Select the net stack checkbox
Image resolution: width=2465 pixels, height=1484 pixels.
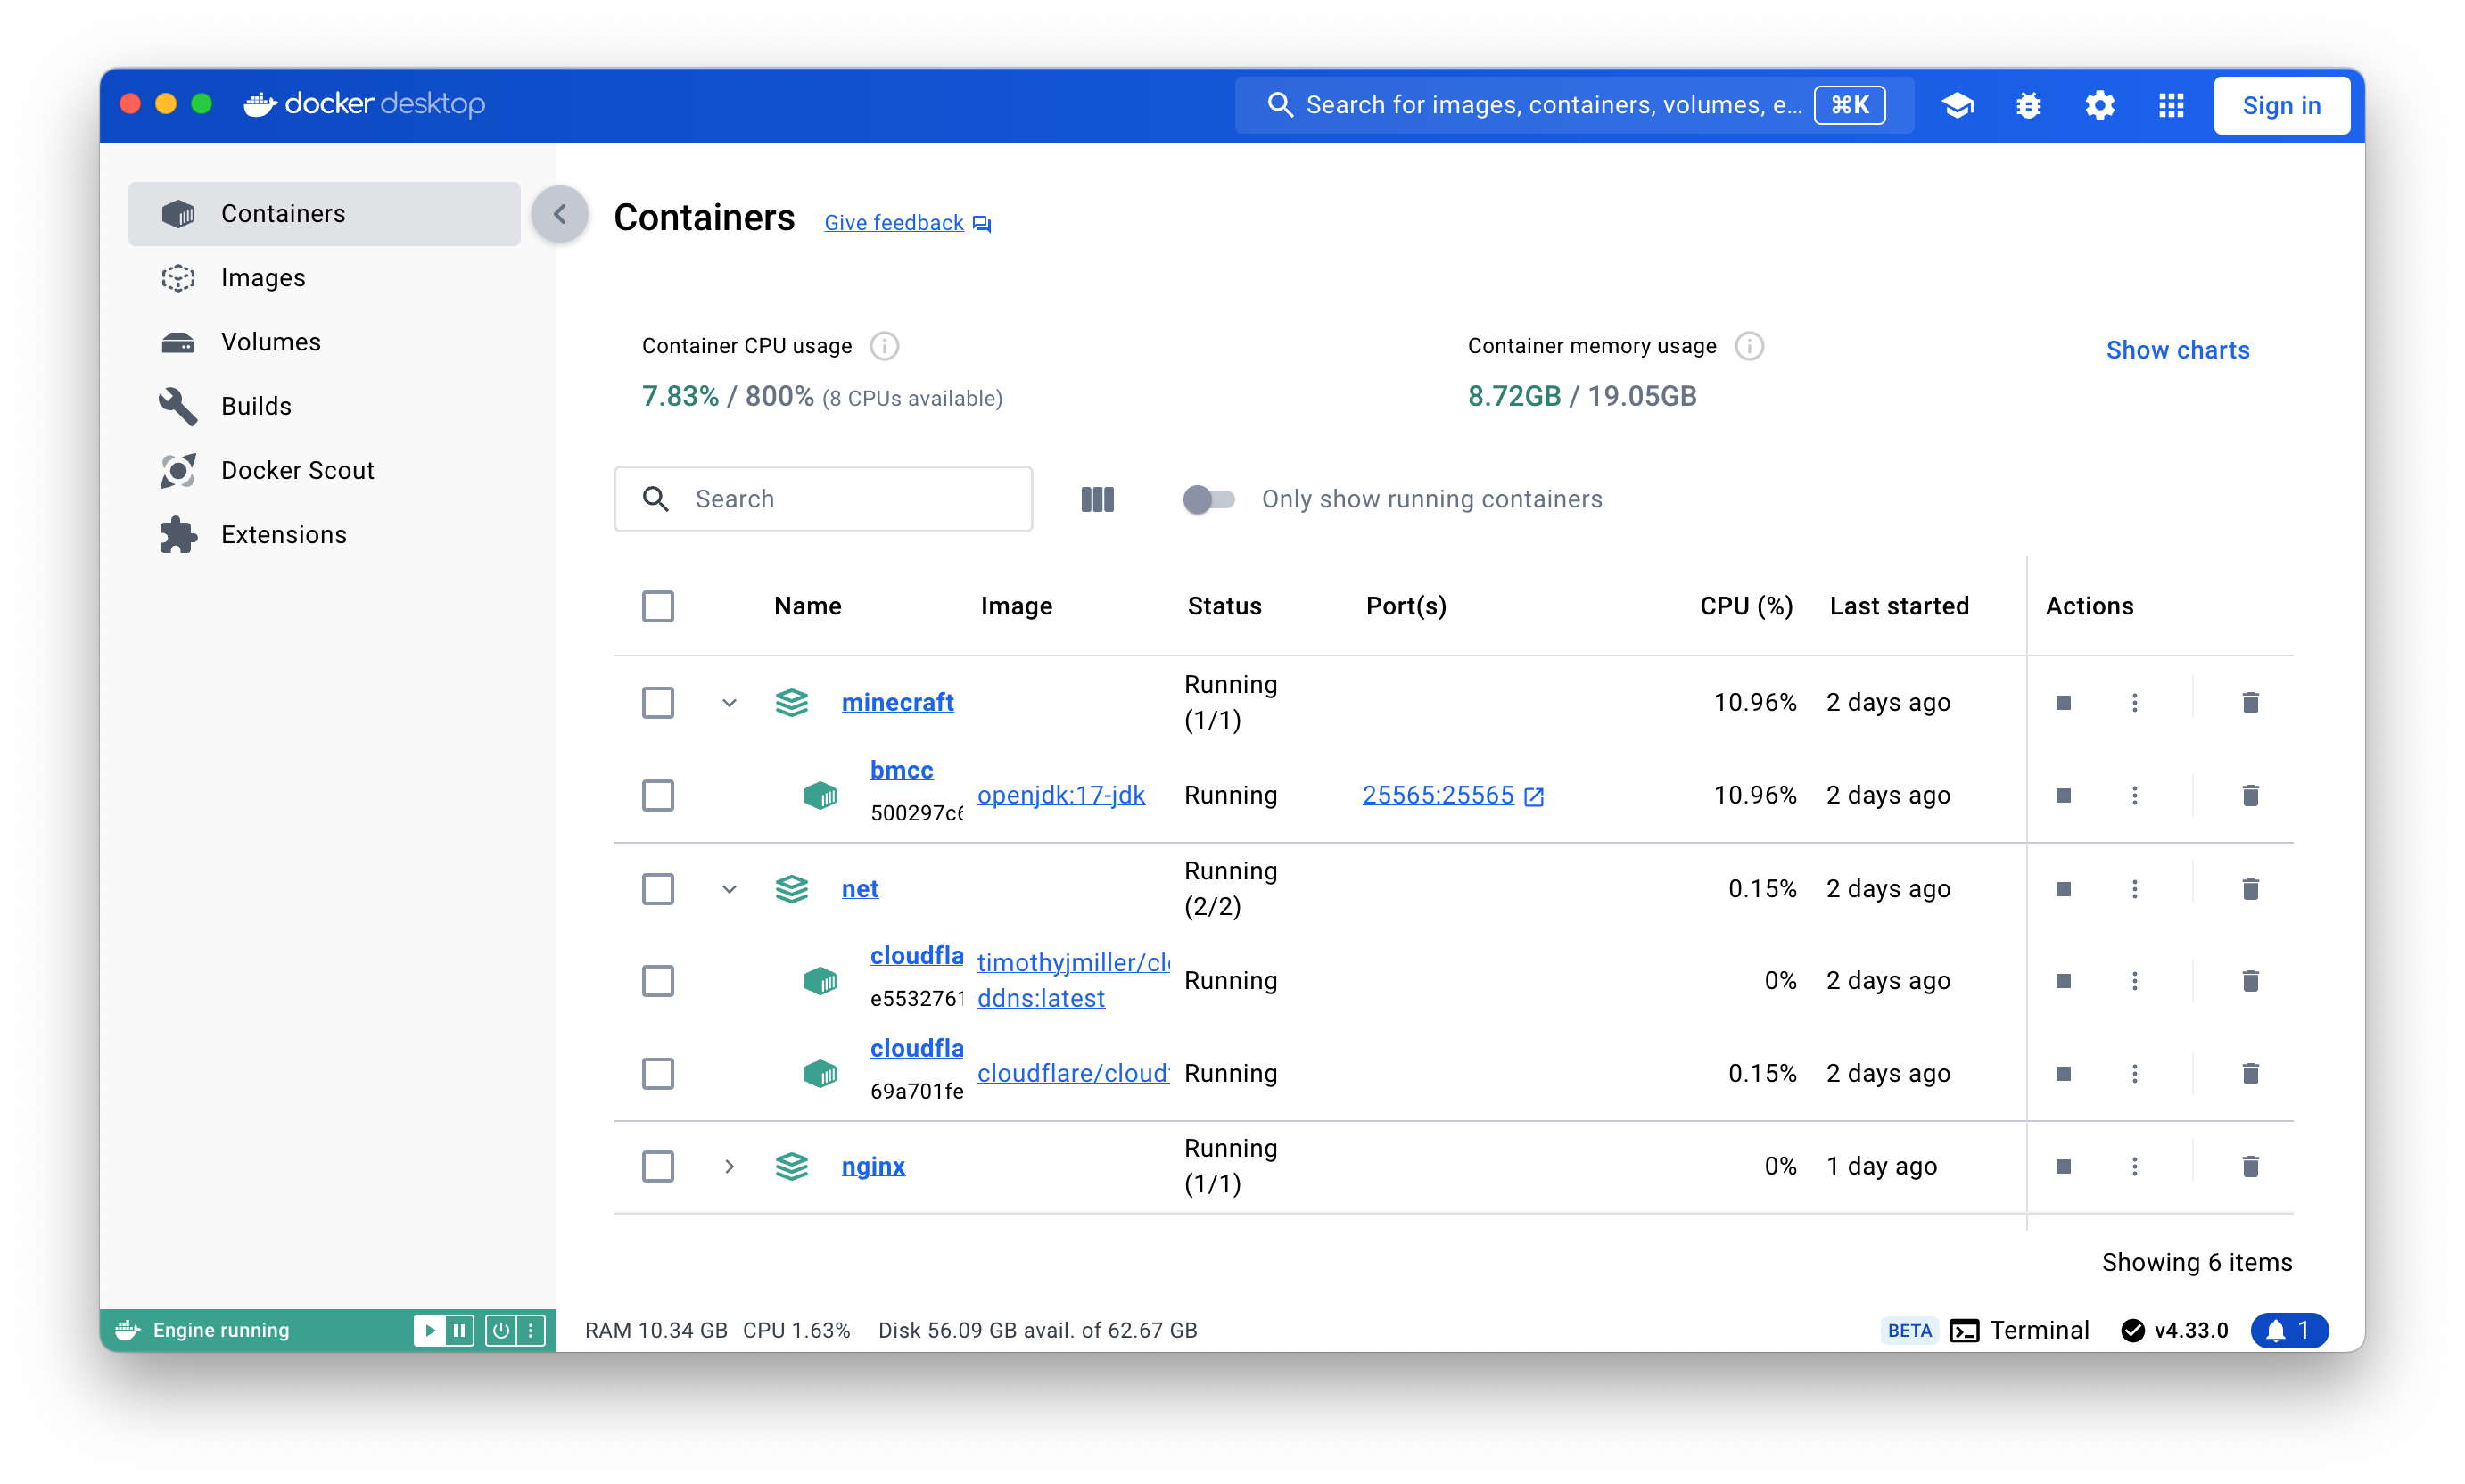(657, 889)
